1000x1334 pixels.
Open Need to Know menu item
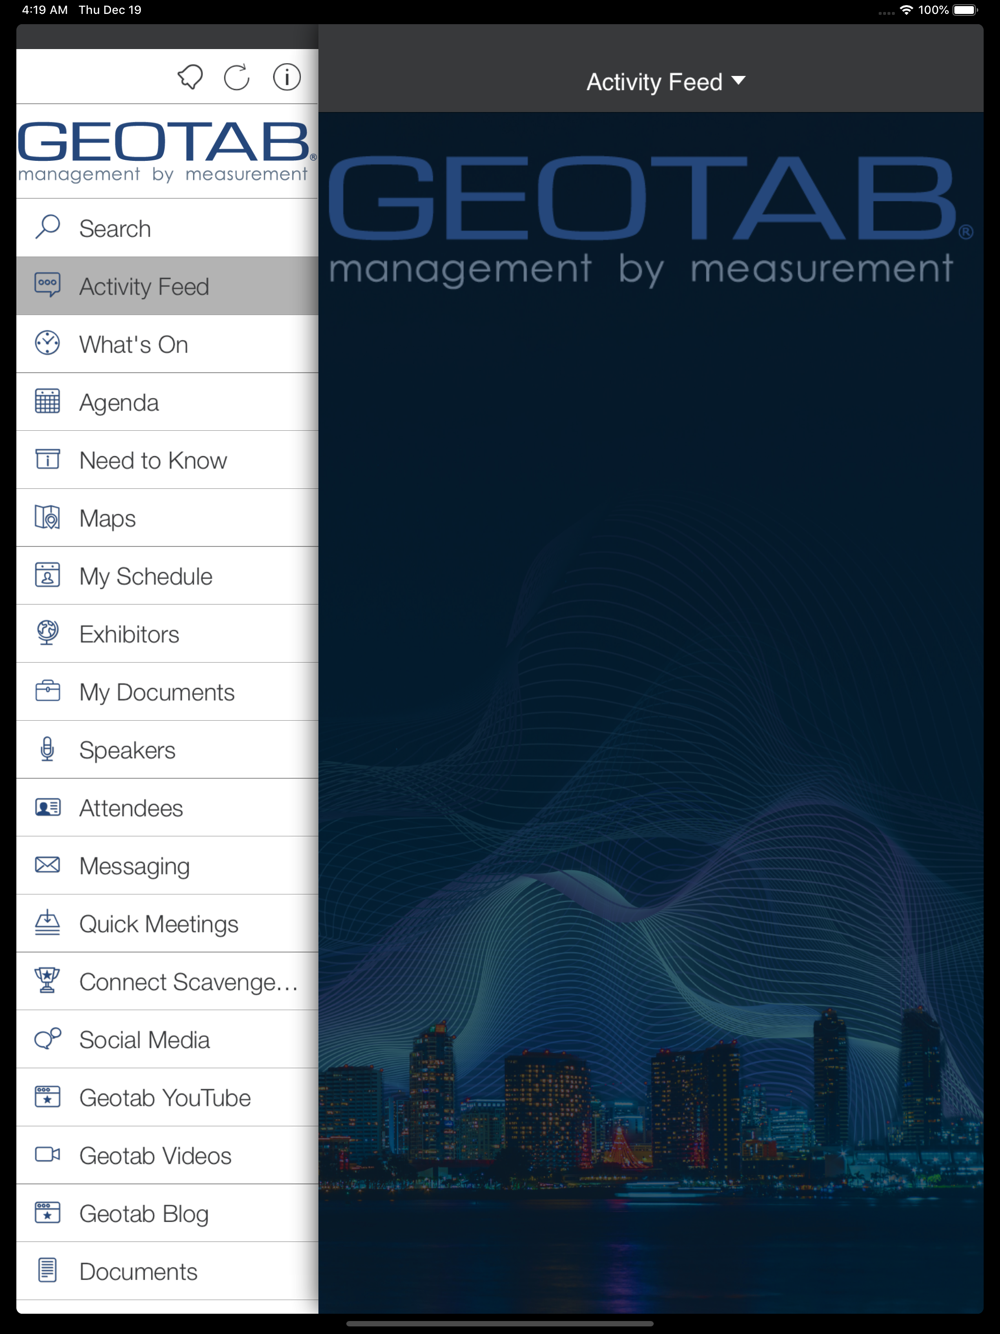coord(167,460)
